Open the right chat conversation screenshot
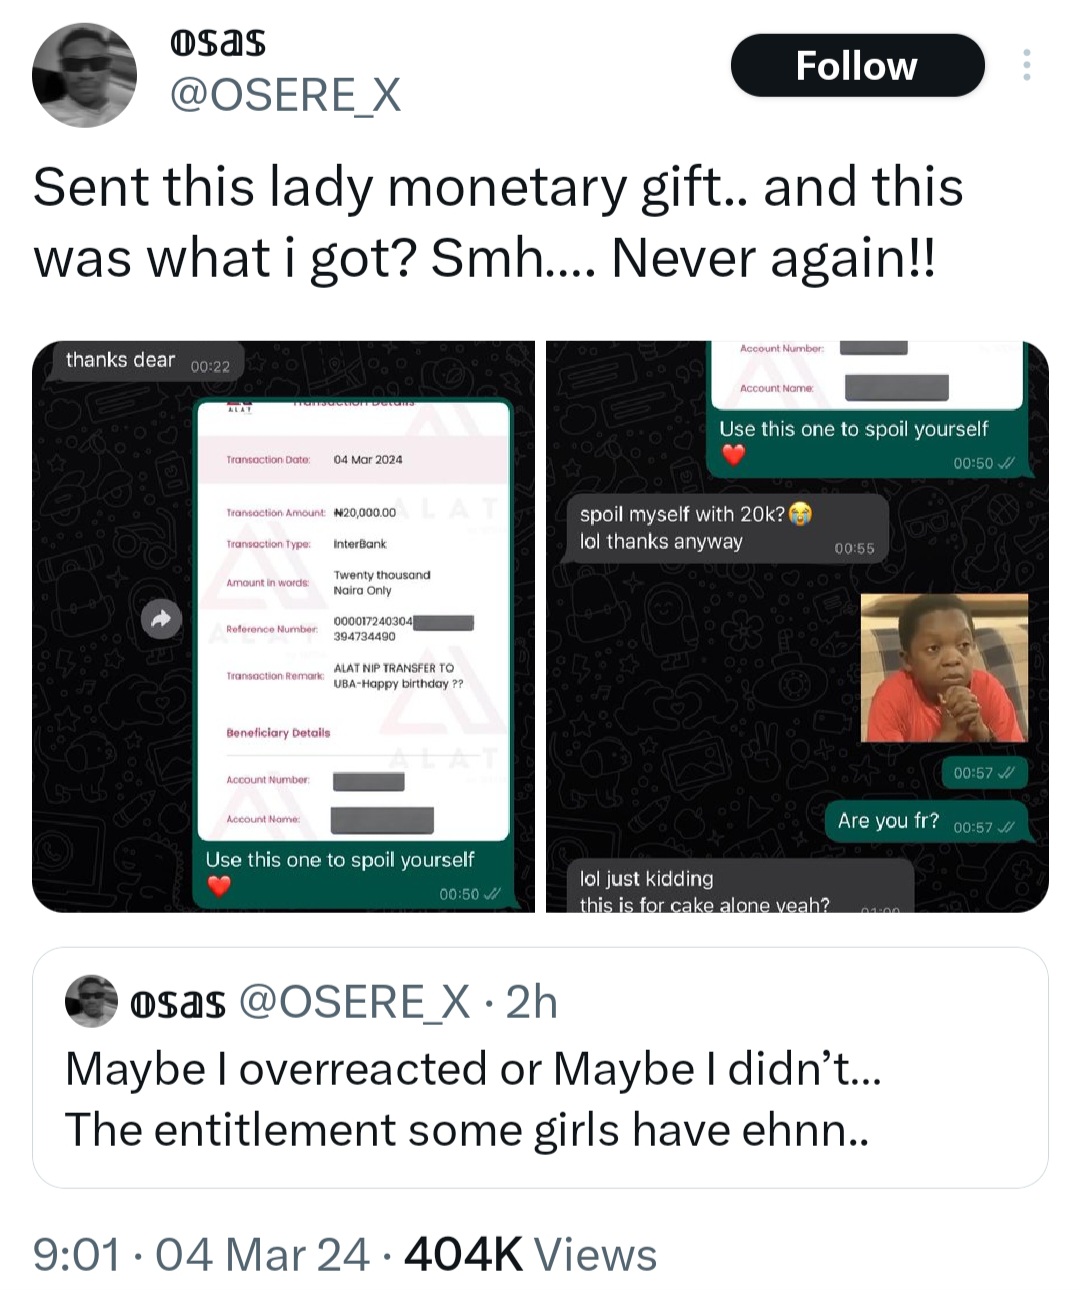 pyautogui.click(x=797, y=627)
